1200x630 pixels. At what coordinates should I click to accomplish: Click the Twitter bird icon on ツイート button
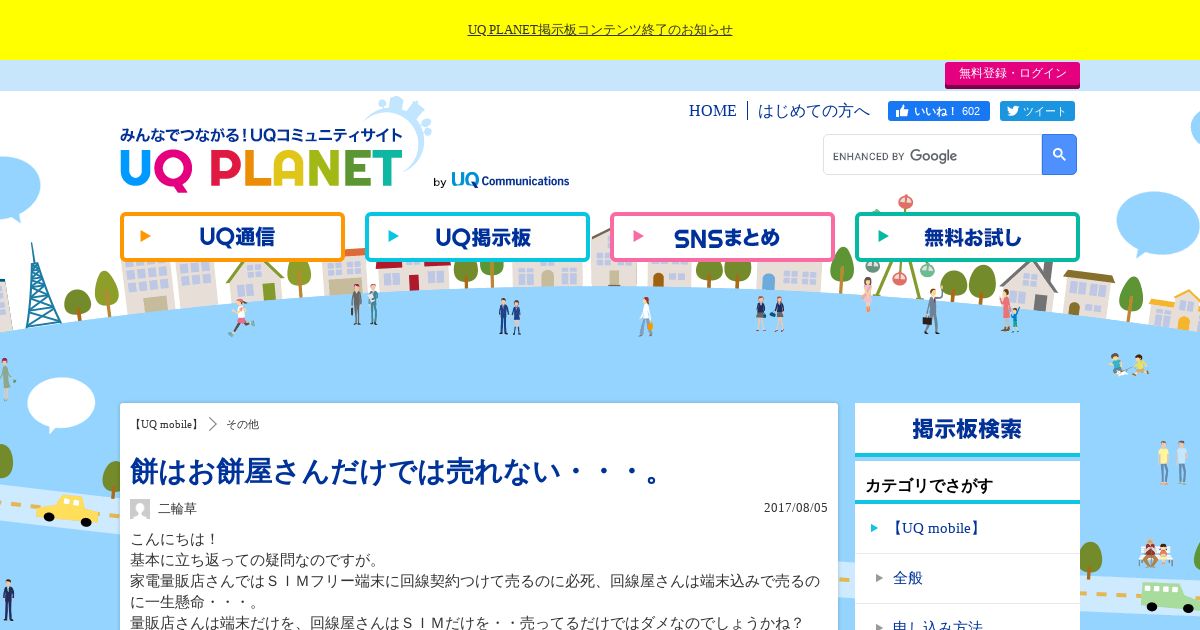point(1012,111)
